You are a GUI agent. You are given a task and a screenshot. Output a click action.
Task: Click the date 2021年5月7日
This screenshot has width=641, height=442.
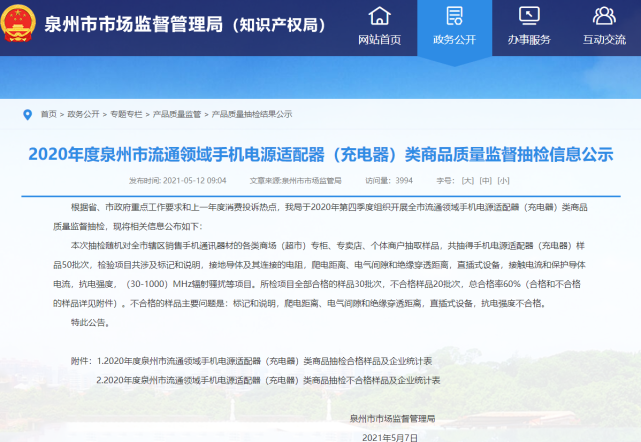[x=390, y=438]
